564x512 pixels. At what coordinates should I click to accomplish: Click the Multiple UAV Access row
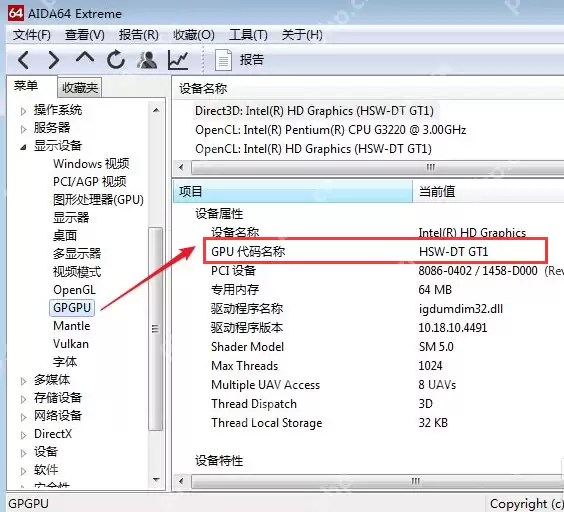(333, 385)
